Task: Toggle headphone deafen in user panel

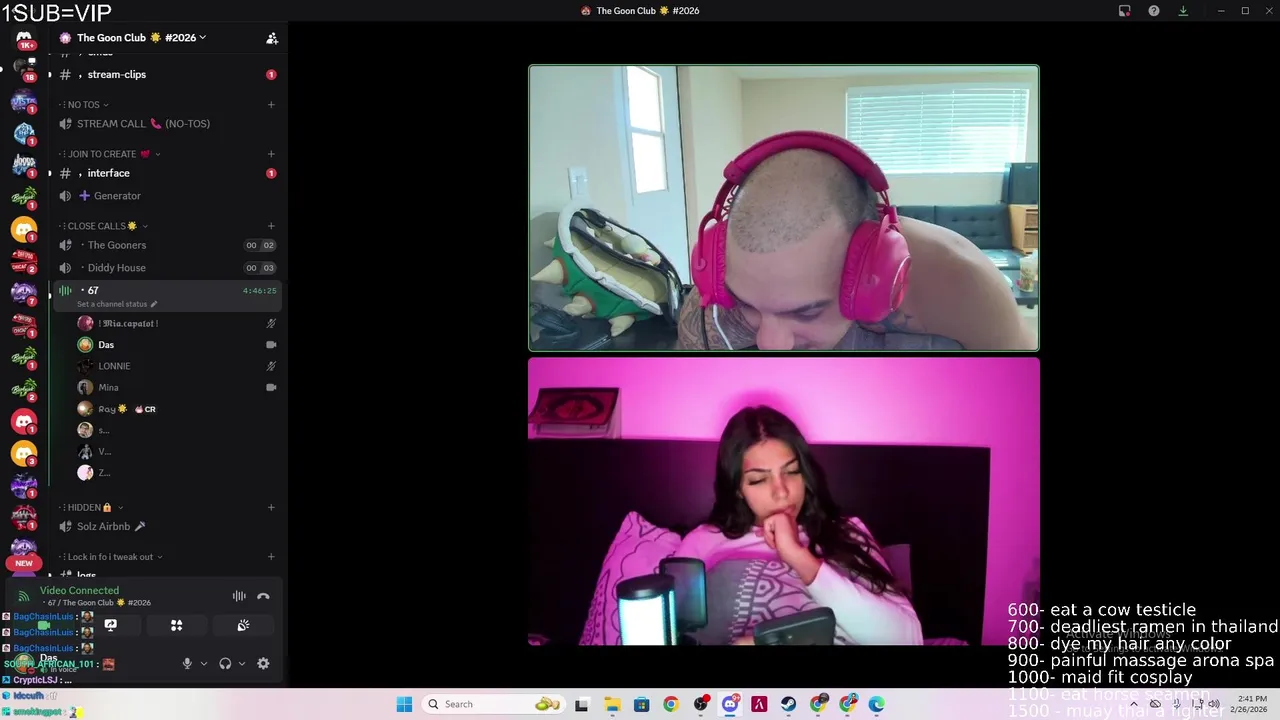Action: (225, 663)
